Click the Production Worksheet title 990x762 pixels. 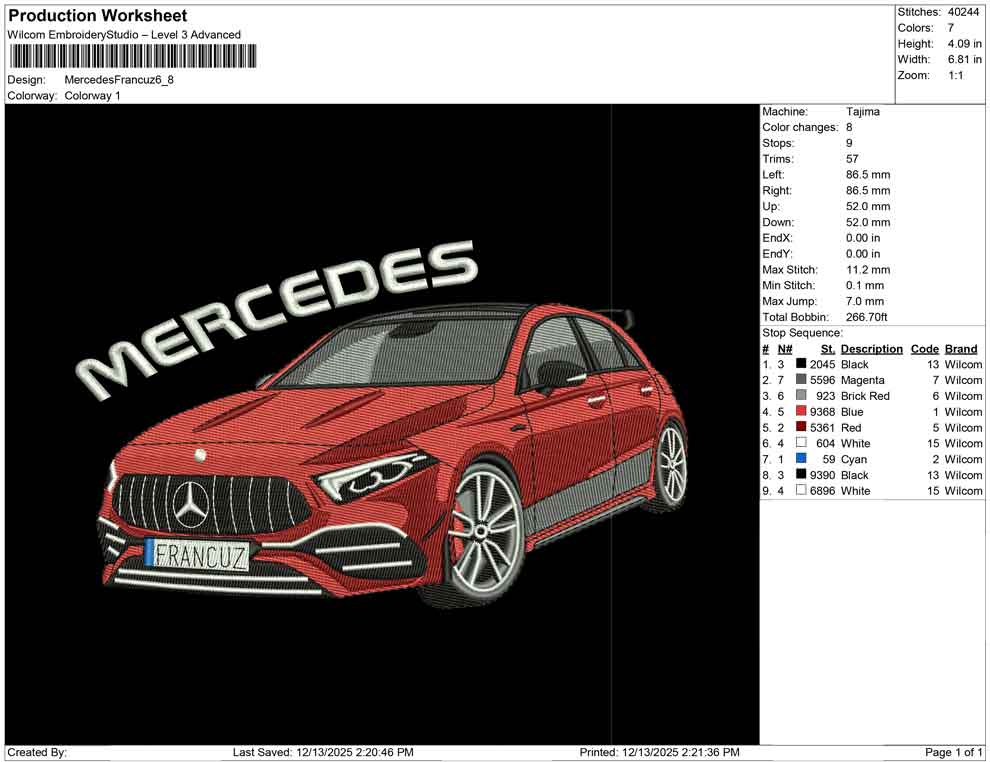[96, 16]
